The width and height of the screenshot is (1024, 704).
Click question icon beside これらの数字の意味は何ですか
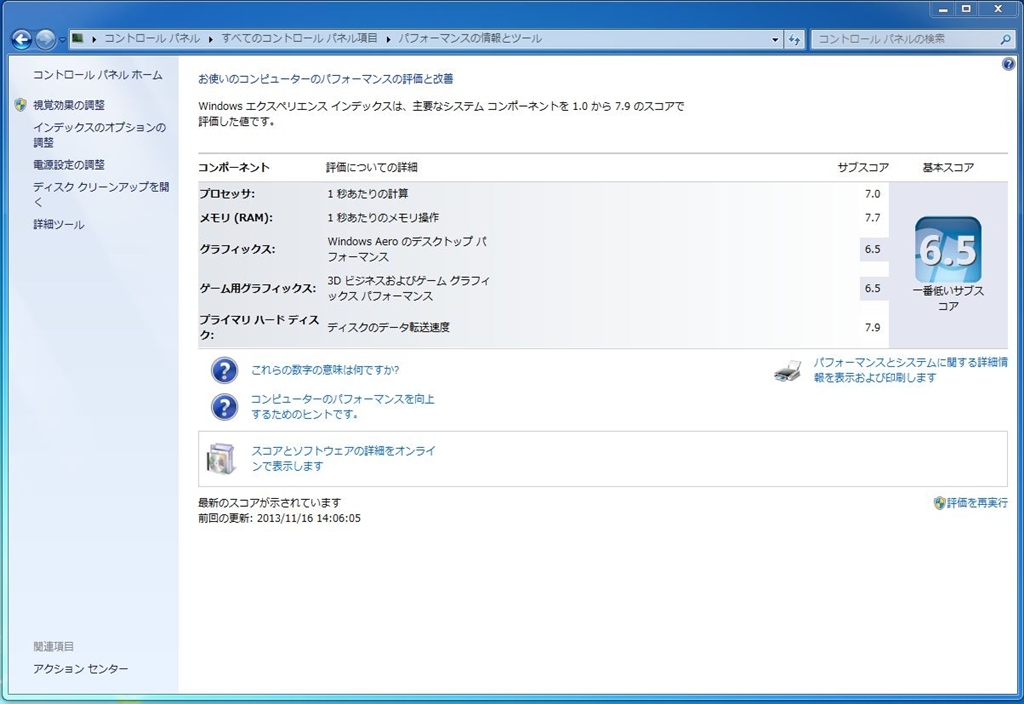point(224,370)
